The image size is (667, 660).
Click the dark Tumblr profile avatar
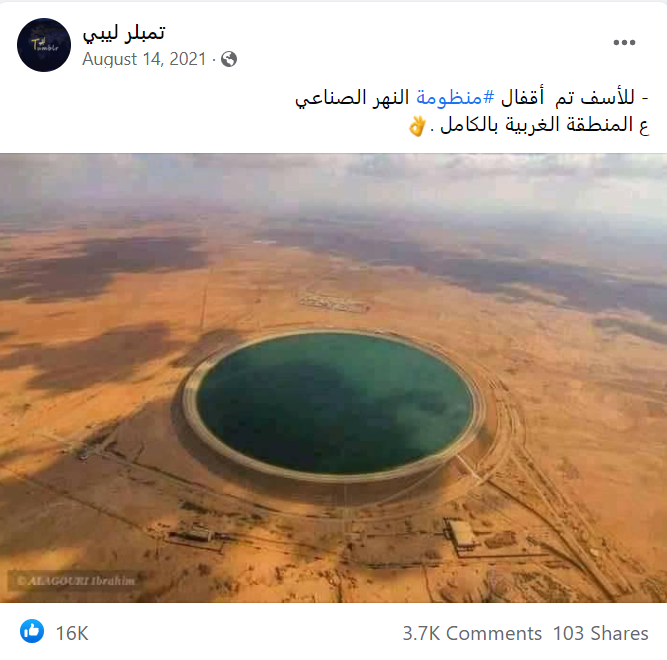(x=44, y=45)
